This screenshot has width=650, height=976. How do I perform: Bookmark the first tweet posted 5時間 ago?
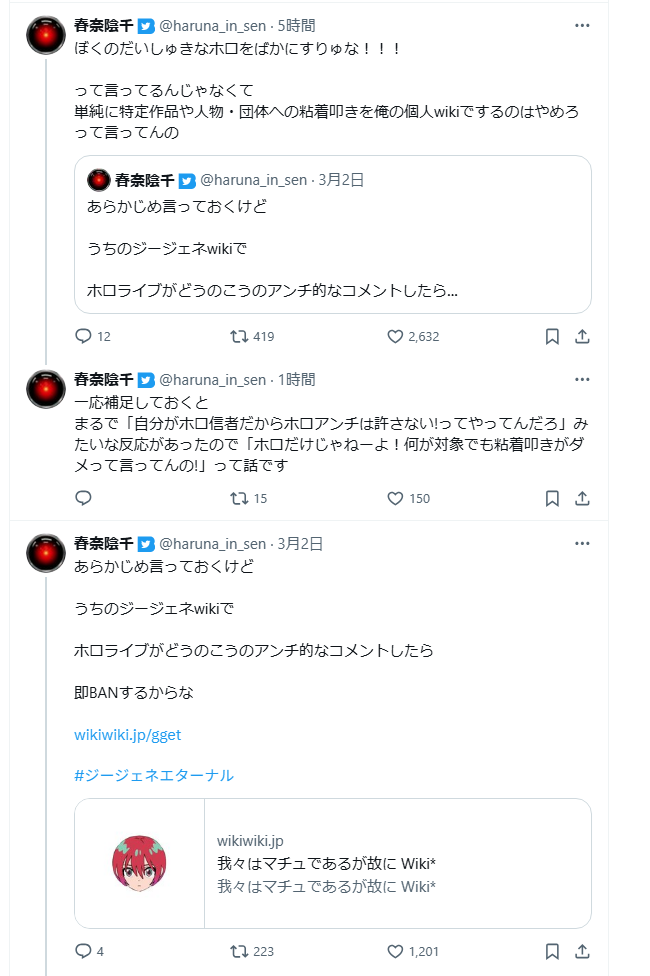click(552, 337)
